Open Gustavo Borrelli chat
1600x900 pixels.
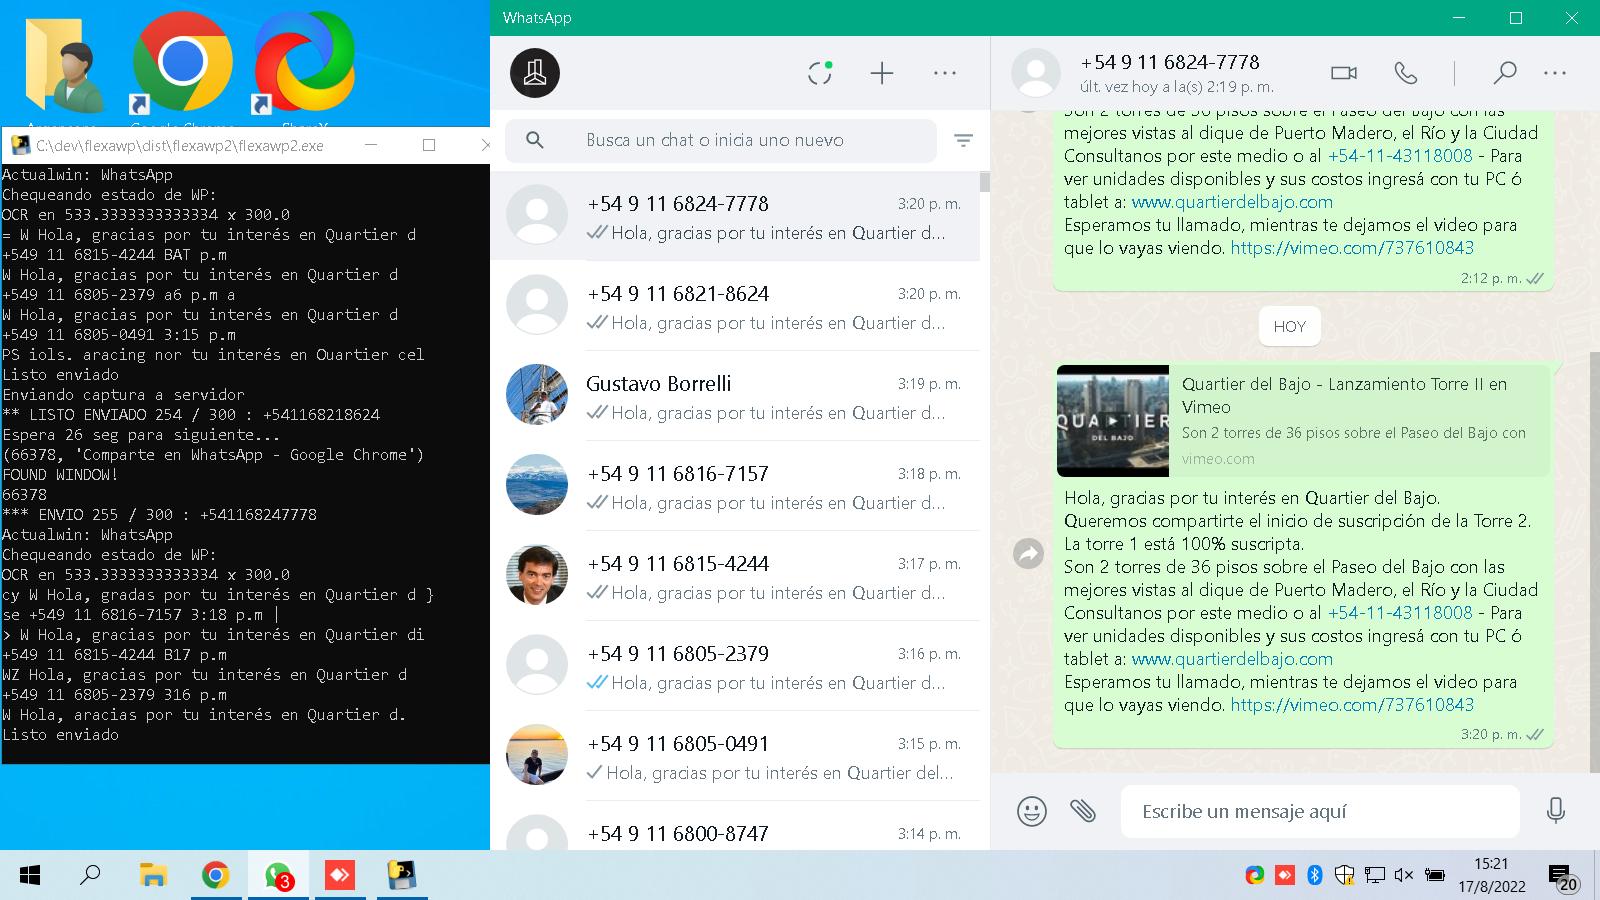735,396
